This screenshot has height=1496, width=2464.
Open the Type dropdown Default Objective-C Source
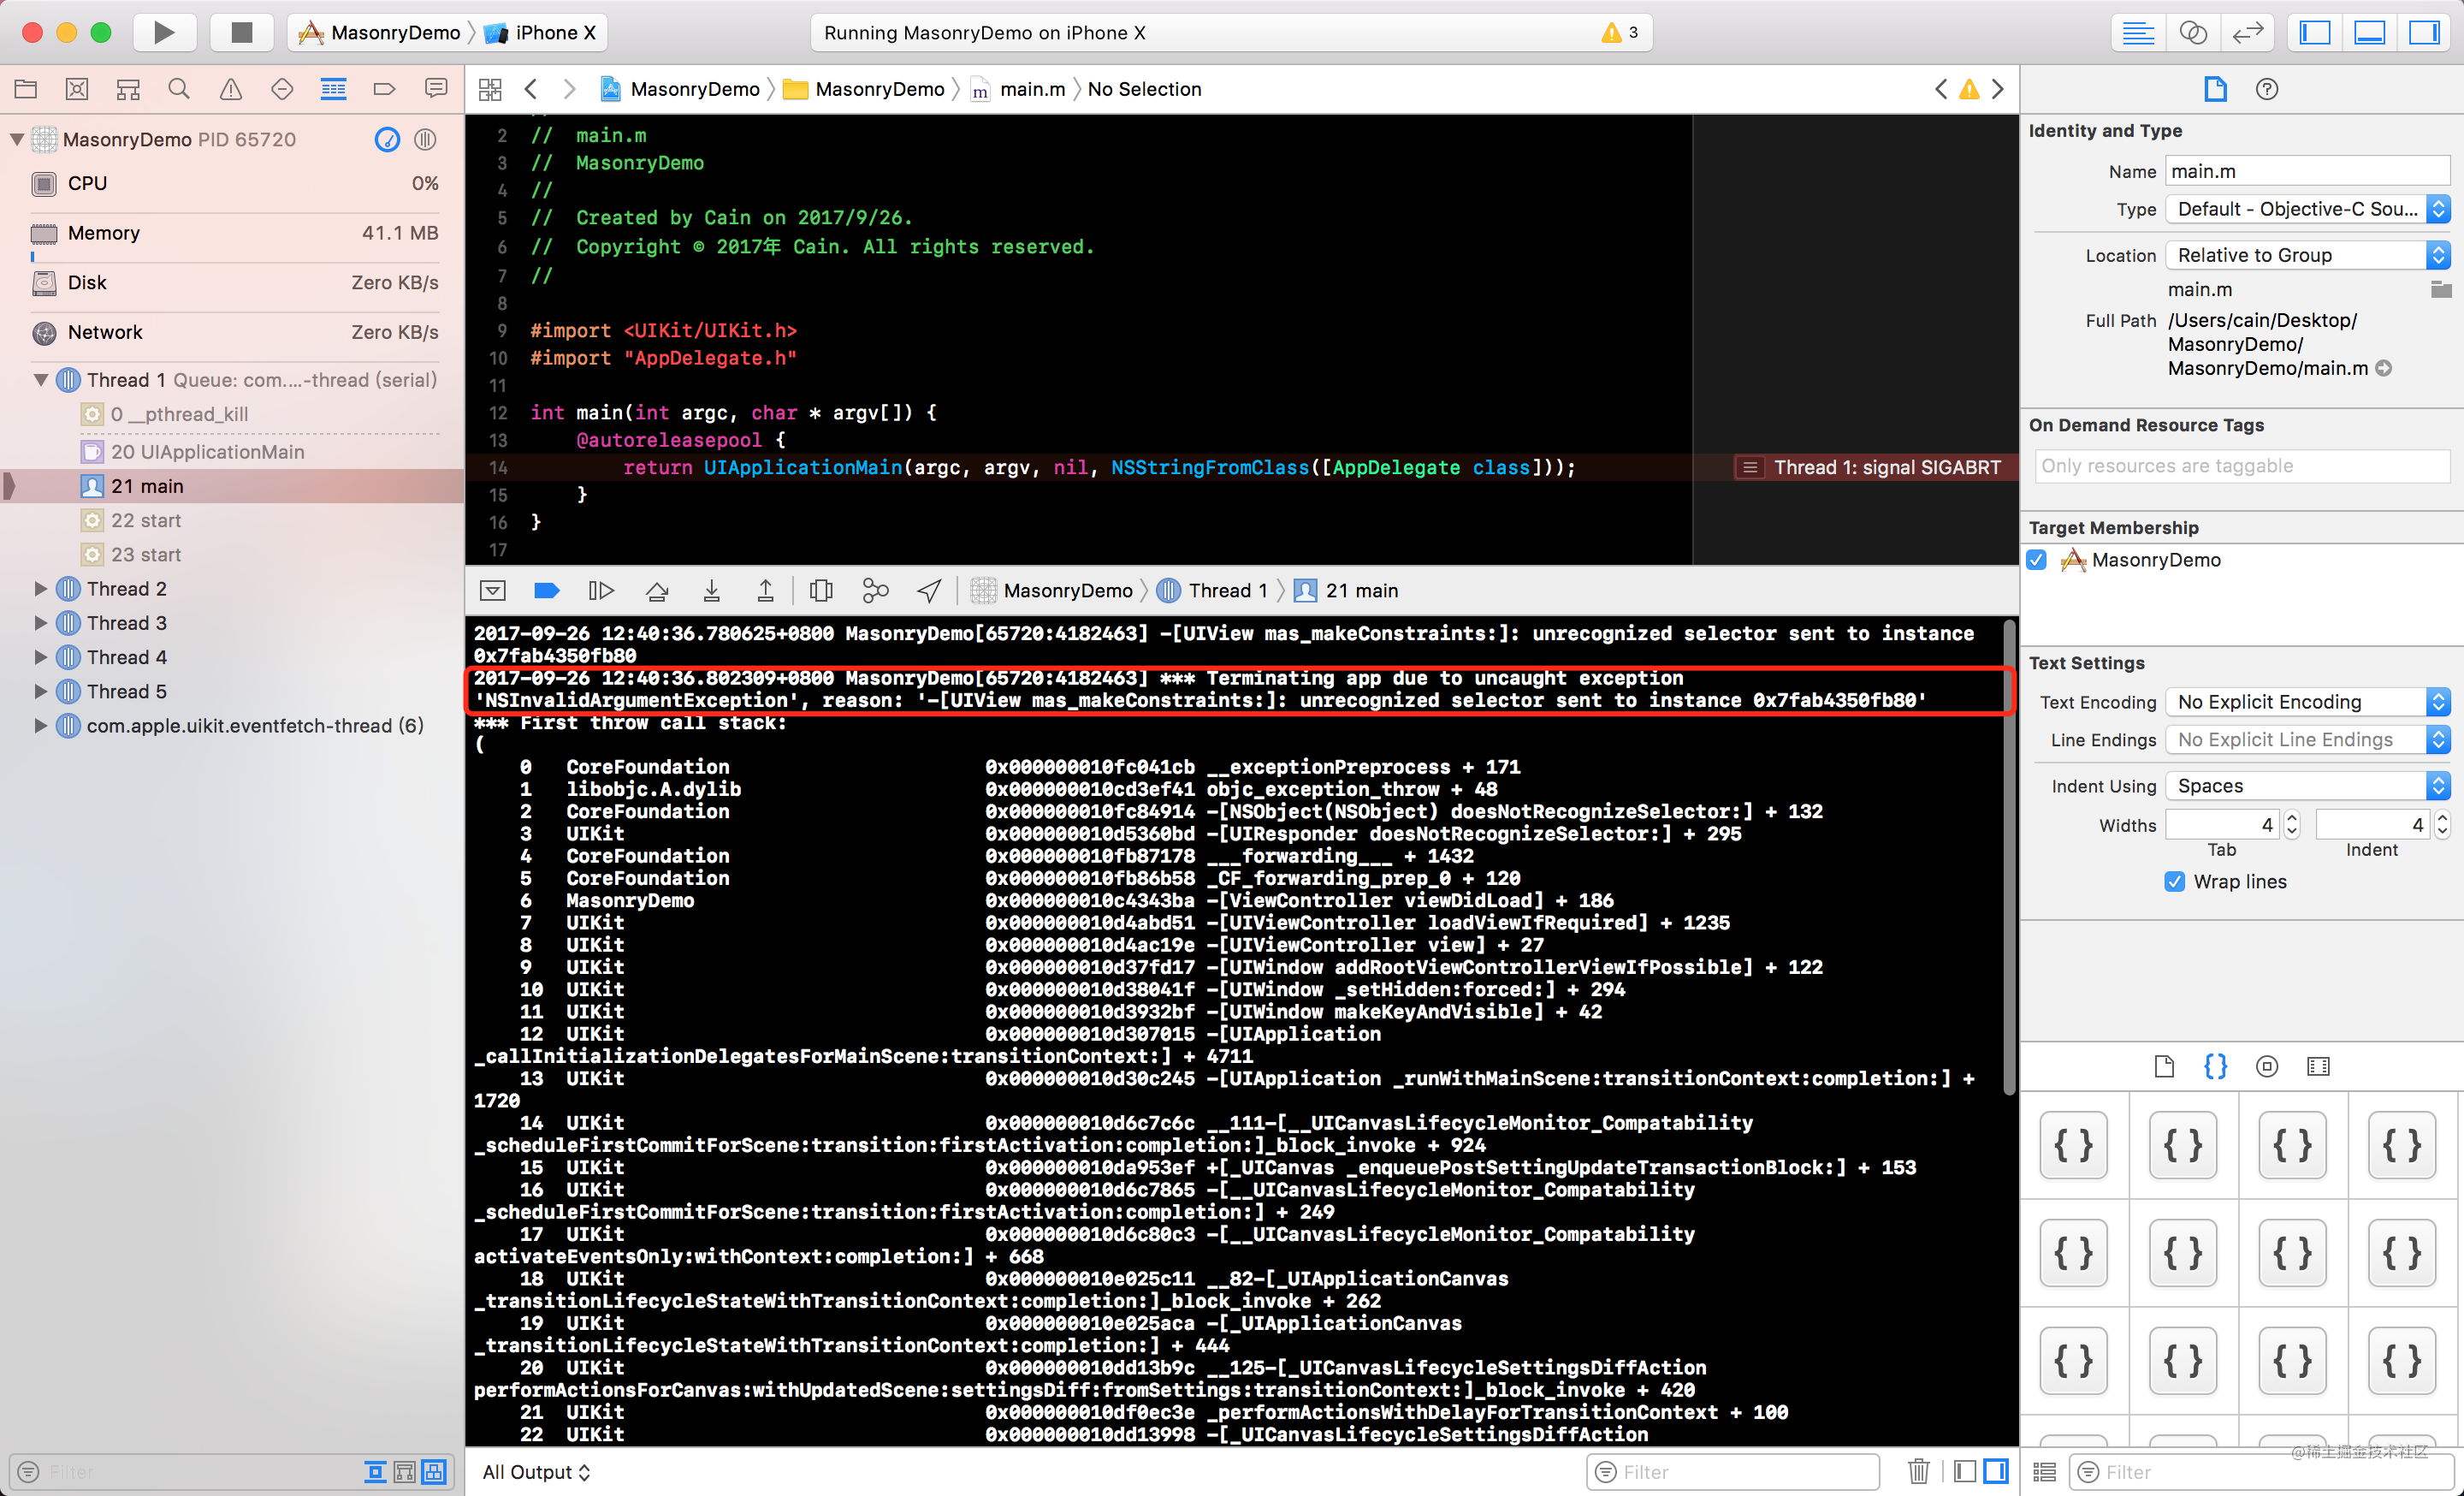click(2307, 209)
